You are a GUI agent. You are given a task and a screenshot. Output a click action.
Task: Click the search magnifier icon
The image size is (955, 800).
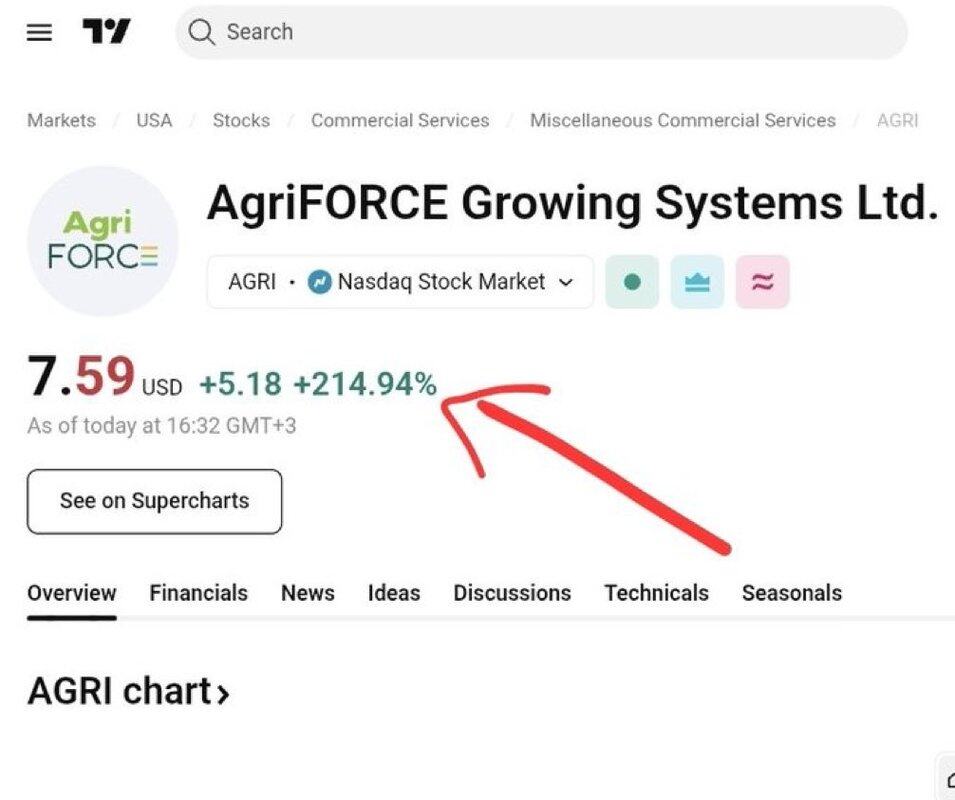pyautogui.click(x=201, y=32)
